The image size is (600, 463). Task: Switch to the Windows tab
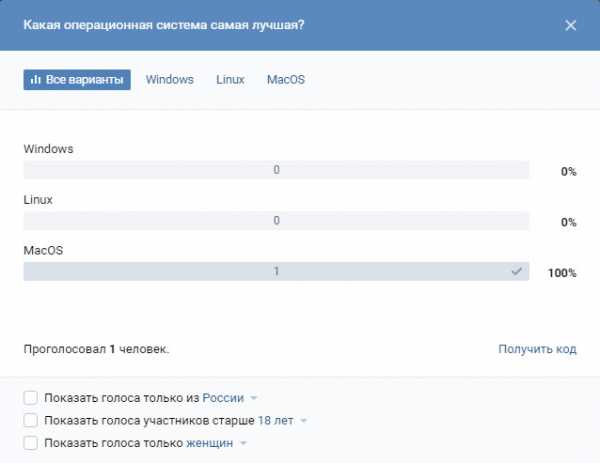point(170,80)
